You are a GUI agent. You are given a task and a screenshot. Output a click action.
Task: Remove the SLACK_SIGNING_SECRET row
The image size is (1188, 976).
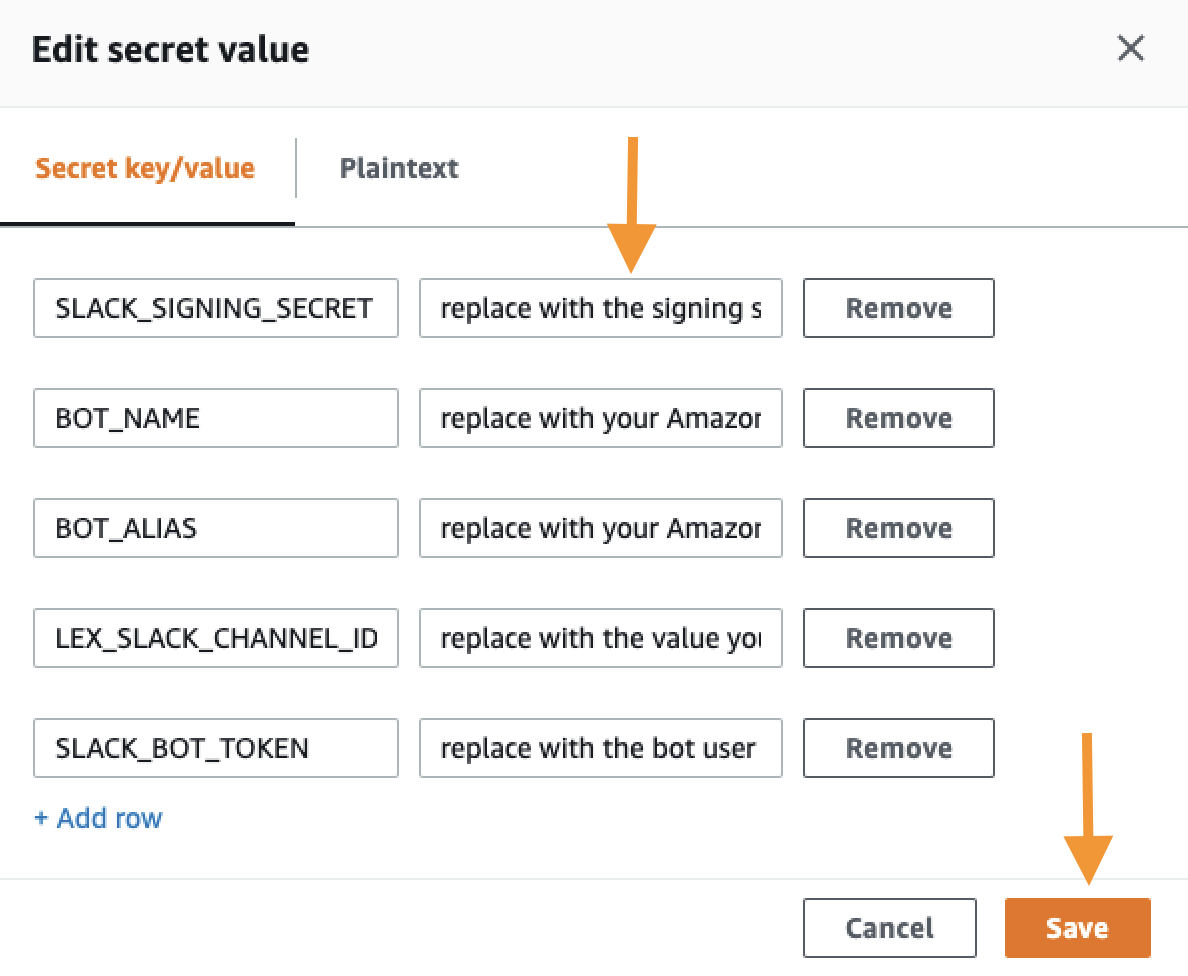pyautogui.click(x=898, y=308)
